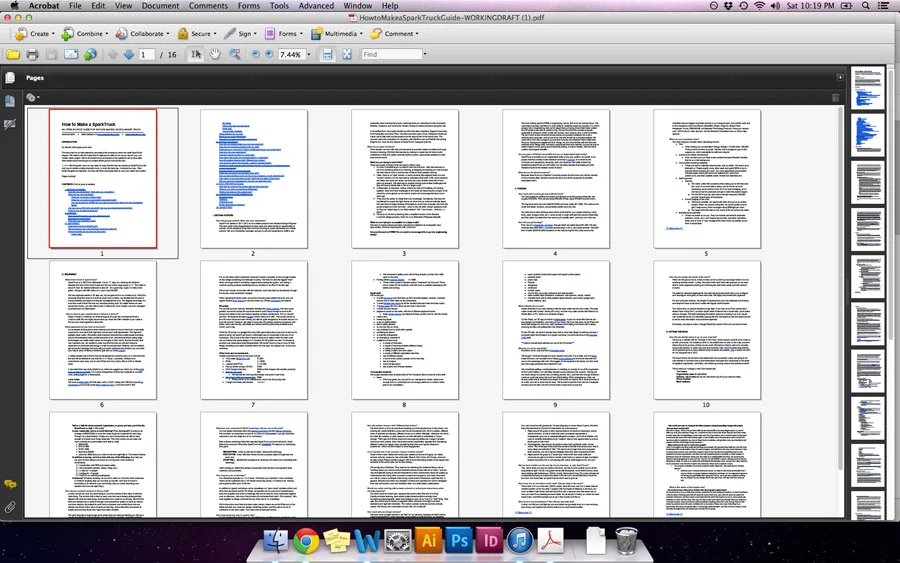Click the Pages panel vertical scrollbar

tap(841, 287)
